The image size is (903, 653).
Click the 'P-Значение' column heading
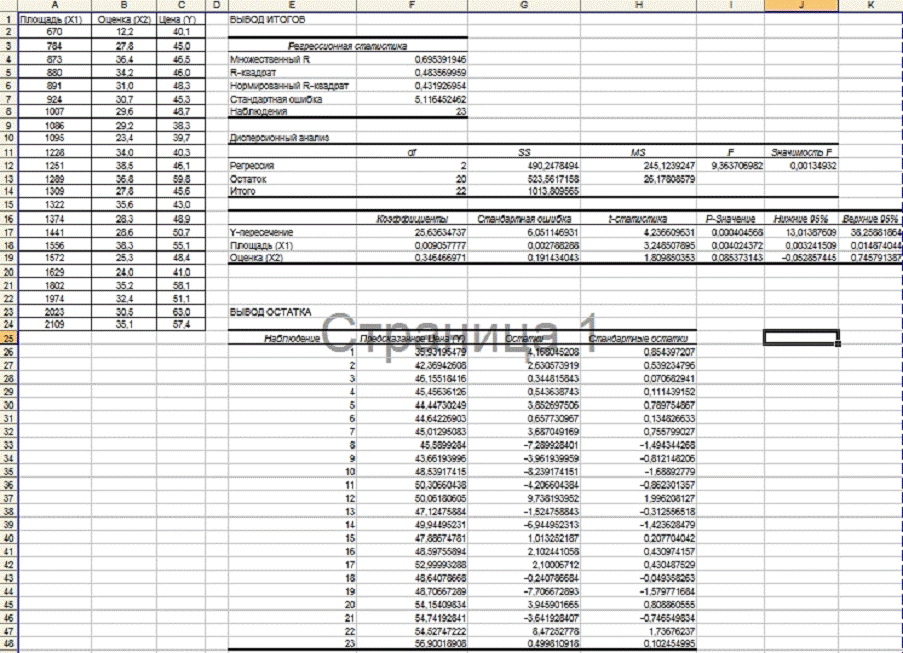pos(731,217)
